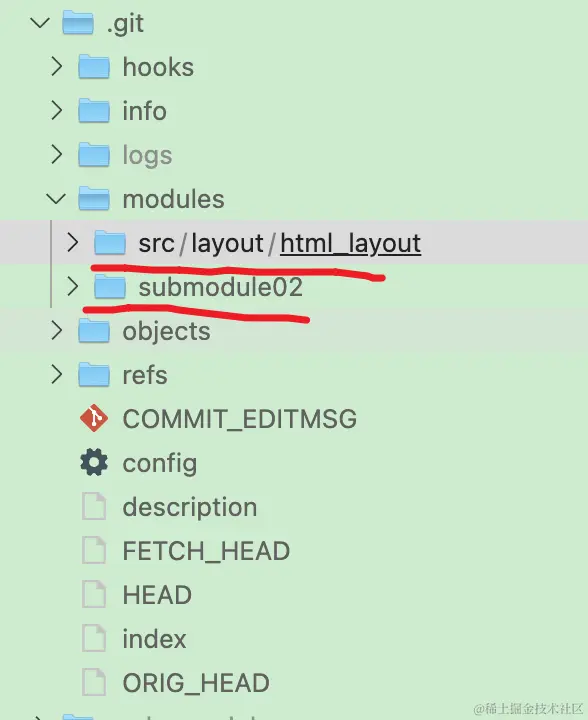Screen dimensions: 588x720
Task: Select the layout path segment
Action: pos(227,243)
